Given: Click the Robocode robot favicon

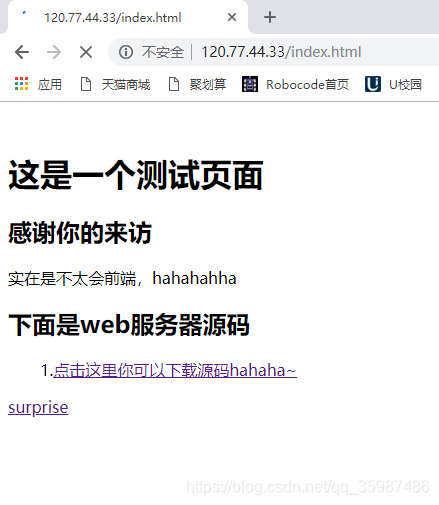Looking at the screenshot, I should pyautogui.click(x=250, y=84).
